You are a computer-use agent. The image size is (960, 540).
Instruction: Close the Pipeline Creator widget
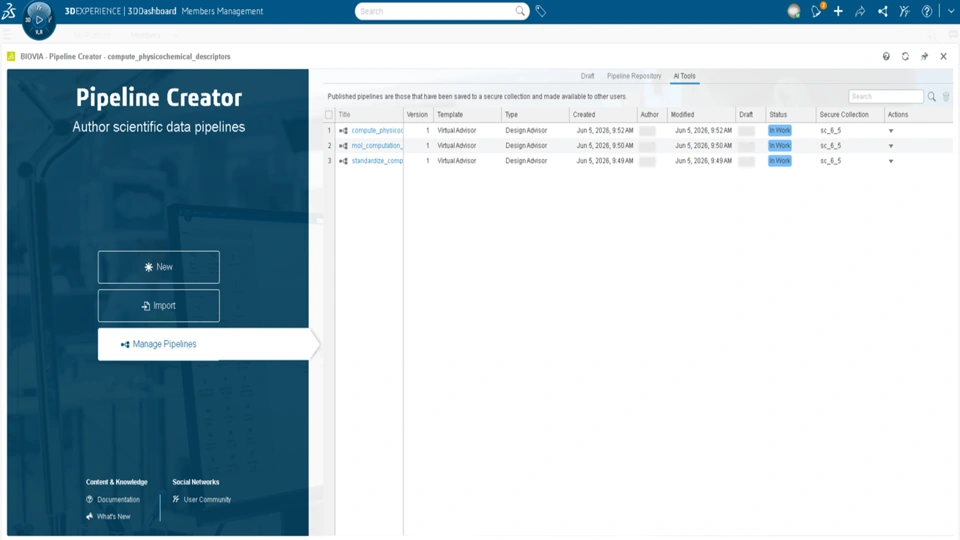[943, 56]
